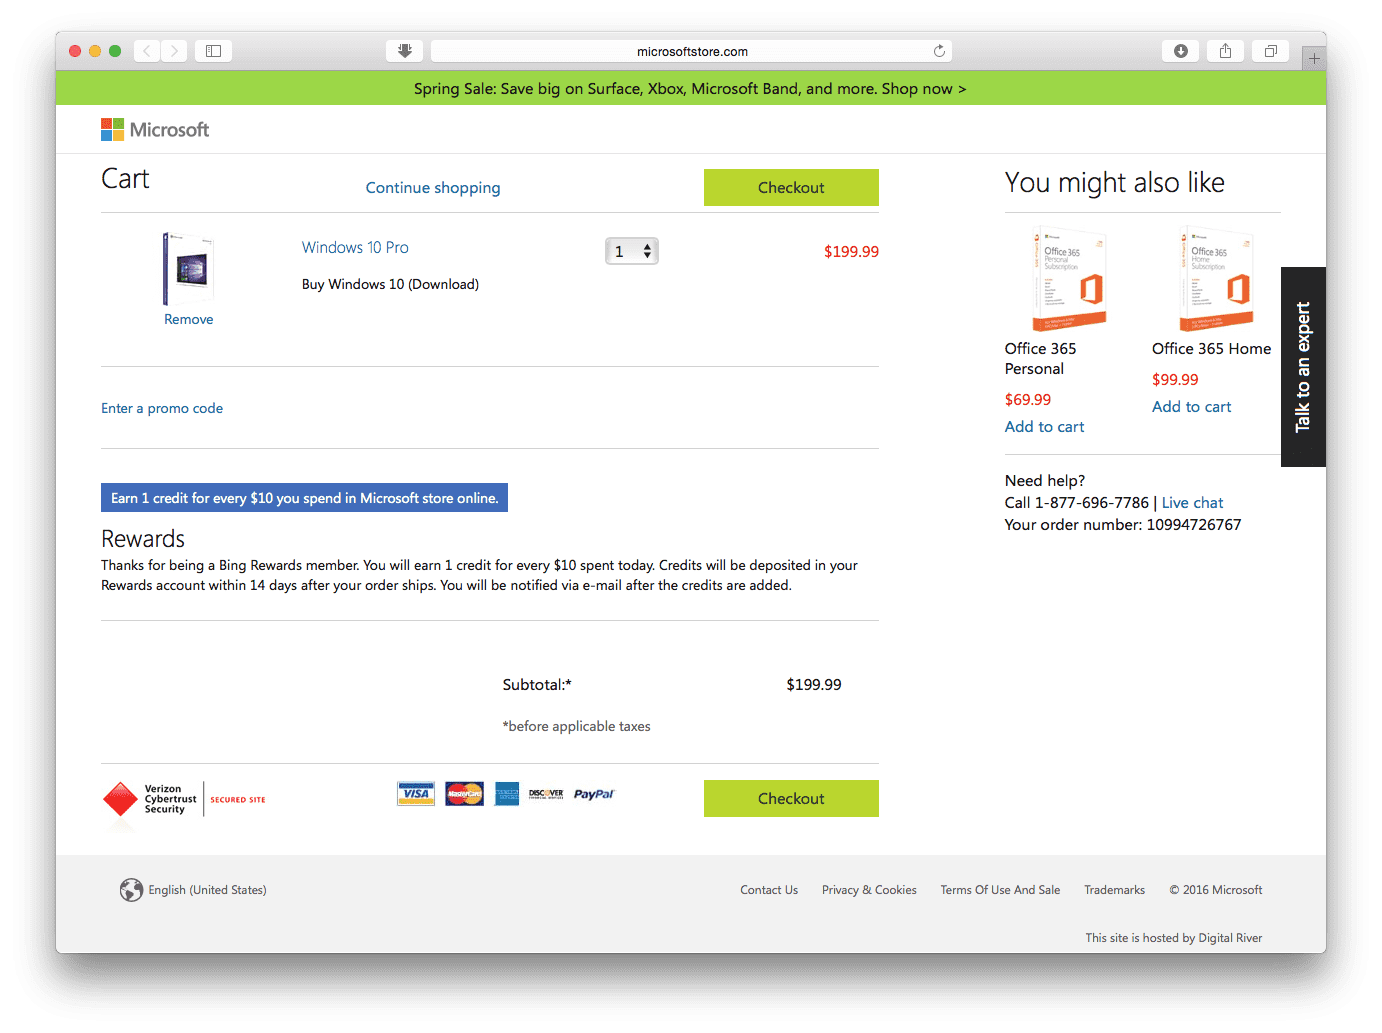Toggle the Safari sidebar icon

tap(213, 51)
